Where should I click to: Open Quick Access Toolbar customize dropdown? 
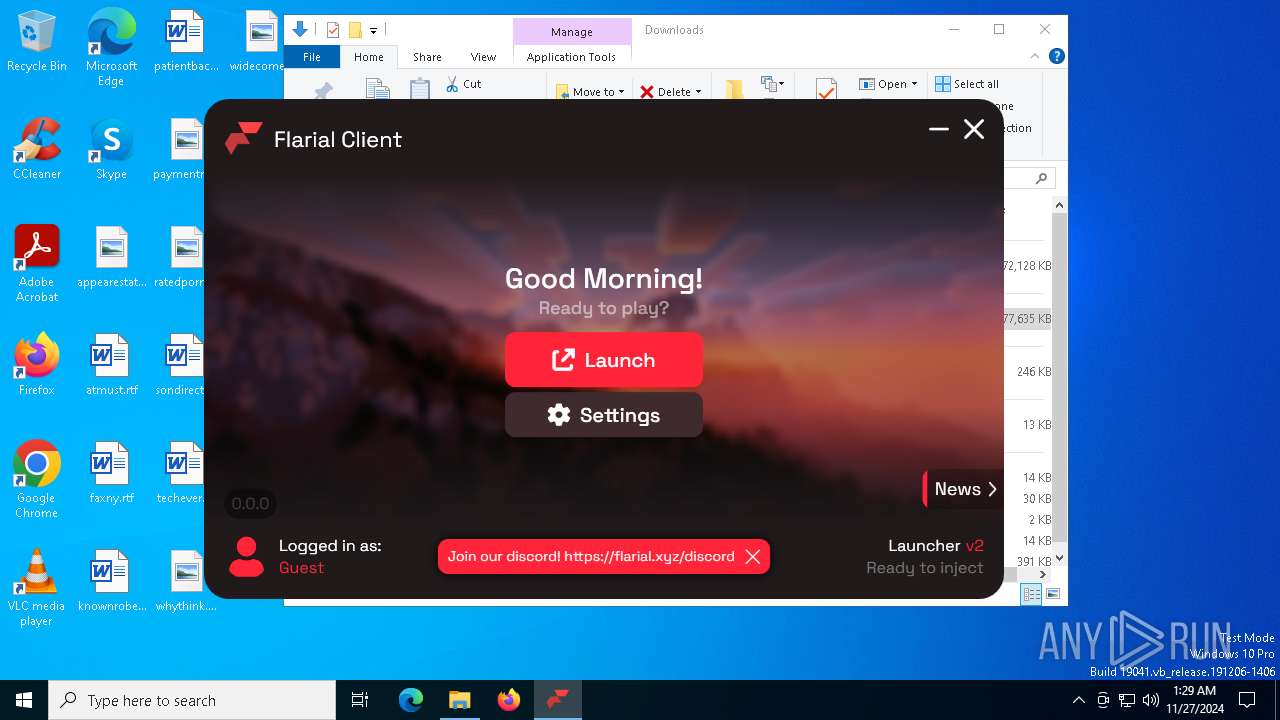[x=373, y=30]
